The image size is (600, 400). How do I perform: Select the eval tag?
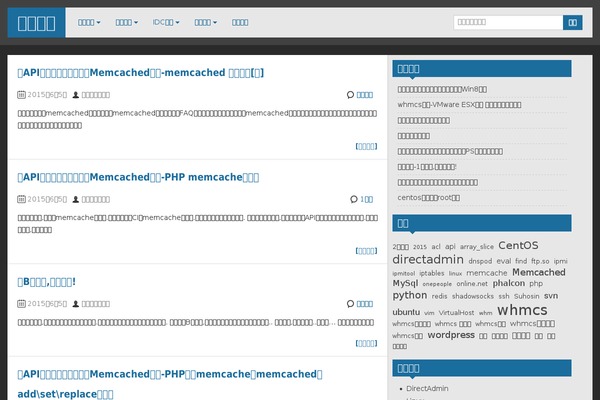coord(504,261)
